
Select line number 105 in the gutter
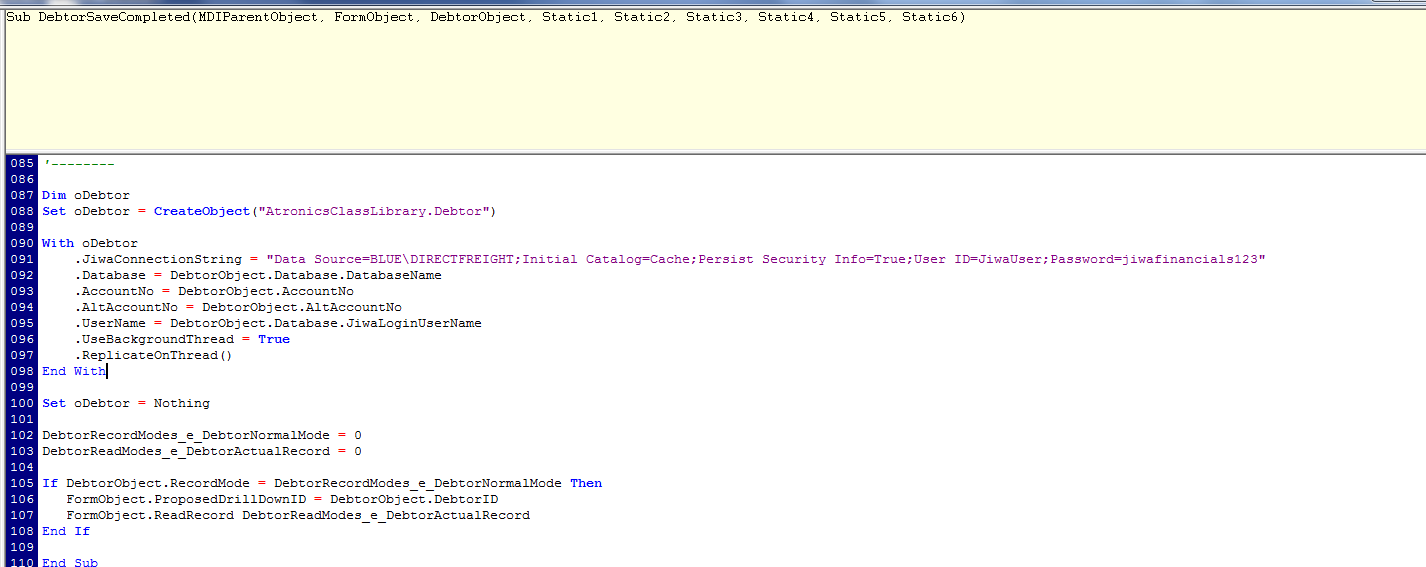21,483
